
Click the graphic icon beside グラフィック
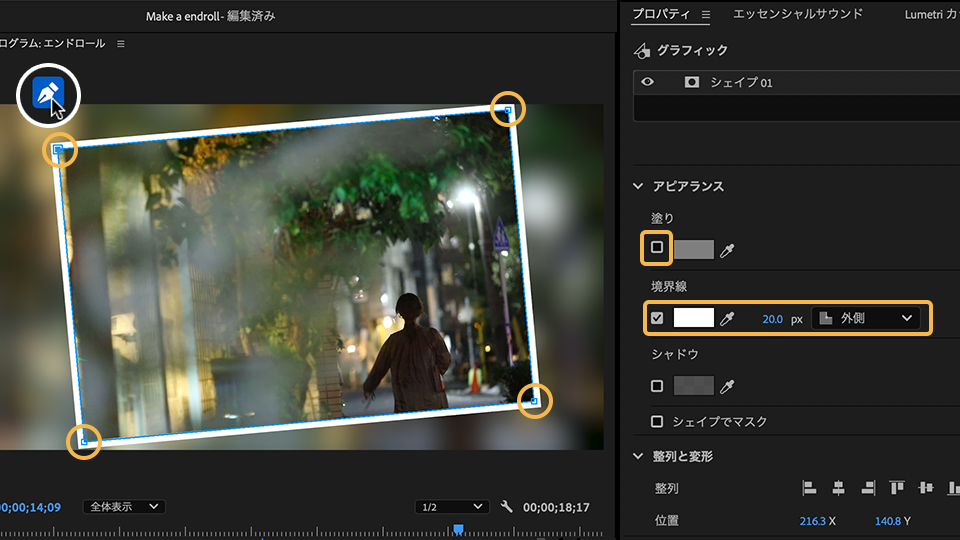(x=642, y=51)
